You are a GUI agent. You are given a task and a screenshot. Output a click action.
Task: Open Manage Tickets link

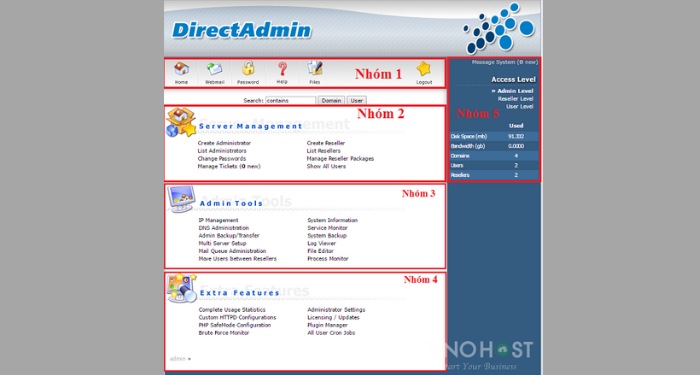point(229,167)
